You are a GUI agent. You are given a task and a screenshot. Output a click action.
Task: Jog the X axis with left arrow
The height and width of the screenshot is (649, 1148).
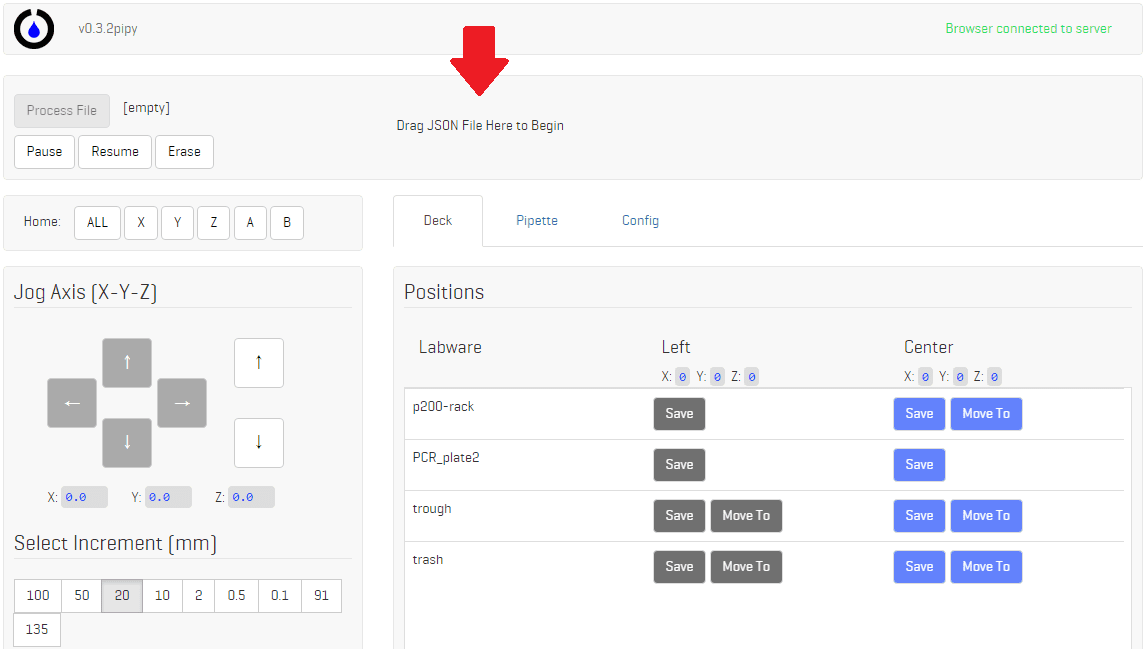[71, 402]
